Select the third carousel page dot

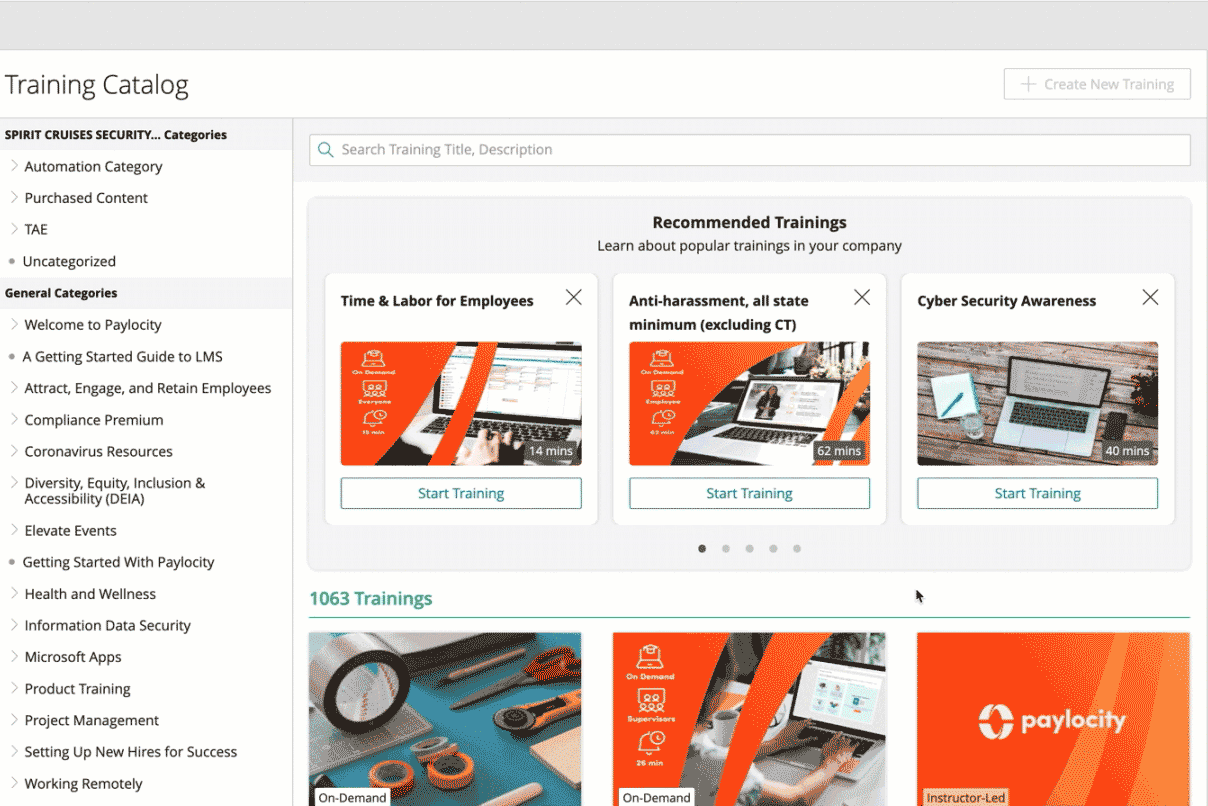tap(749, 548)
